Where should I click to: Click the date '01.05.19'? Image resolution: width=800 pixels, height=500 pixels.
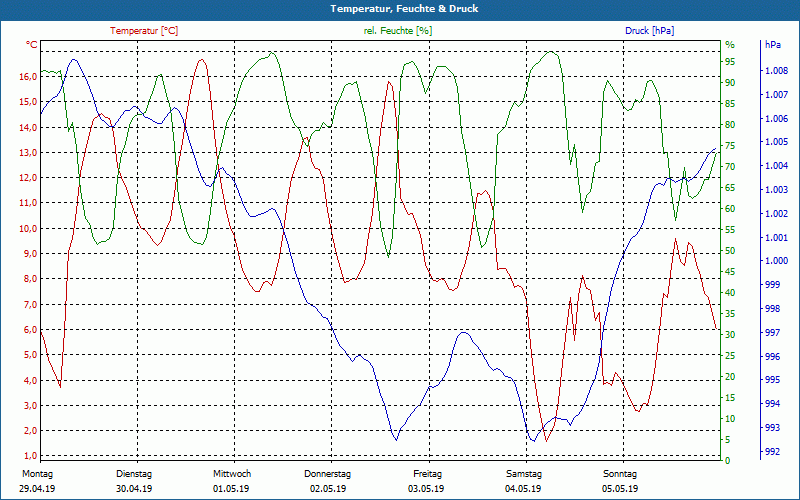point(231,489)
